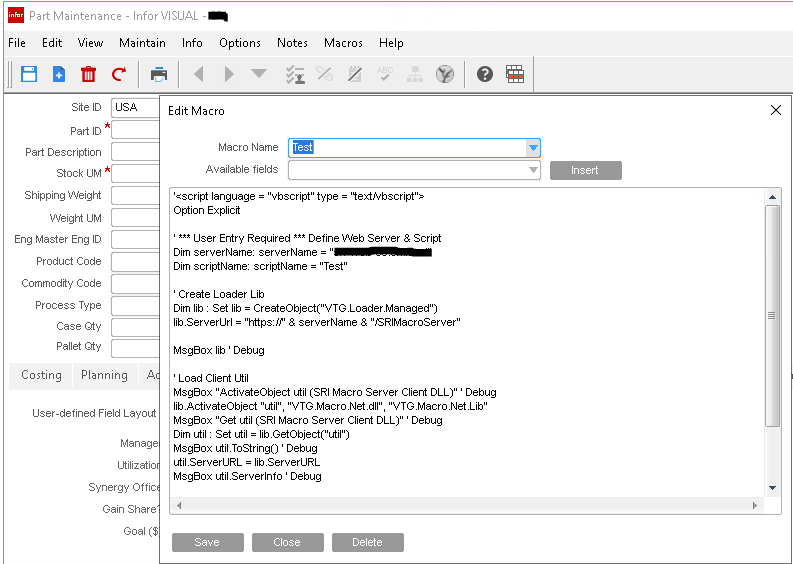Click the 'Dim scriptName' script line
This screenshot has height=564, width=793.
260,267
